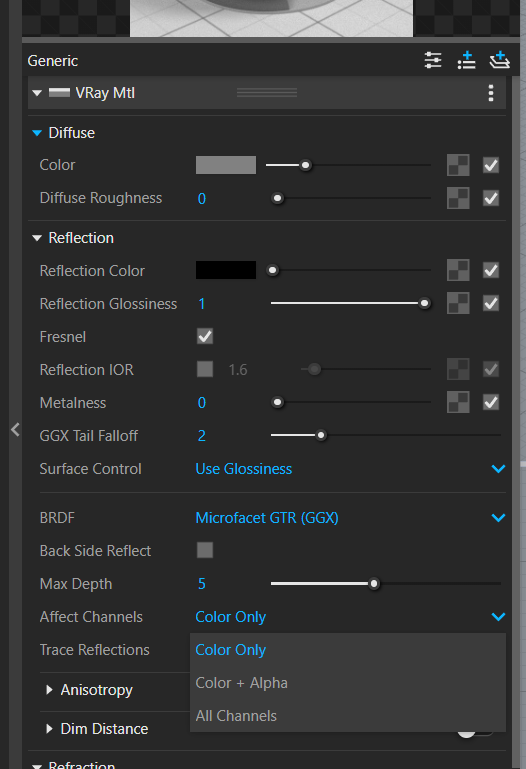Viewport: 526px width, 769px height.
Task: Toggle the Reflection IOR lock checkbox
Action: 205,369
